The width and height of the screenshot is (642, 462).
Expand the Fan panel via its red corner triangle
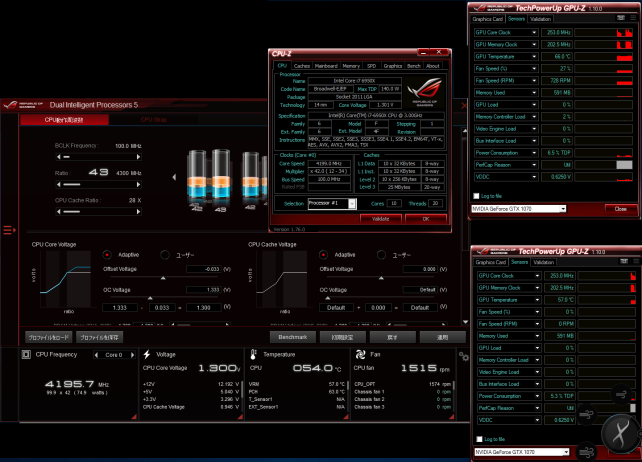(451, 417)
